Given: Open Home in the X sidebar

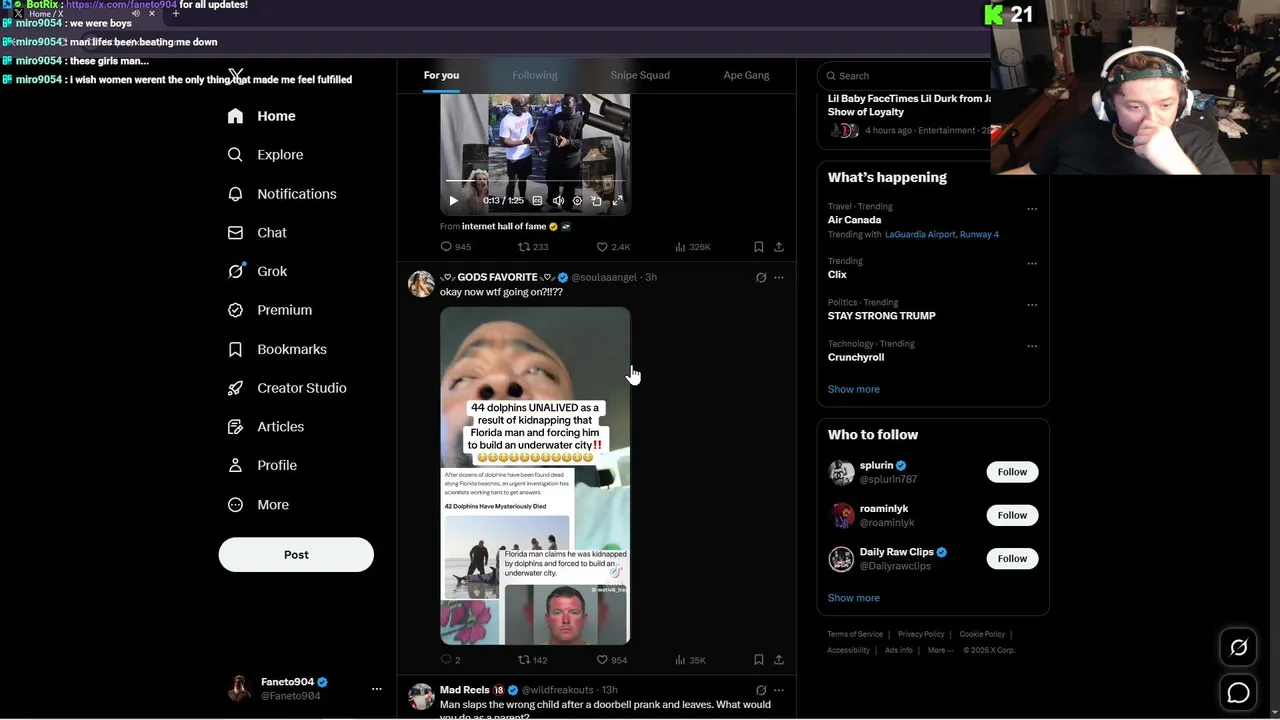Looking at the screenshot, I should coord(261,116).
